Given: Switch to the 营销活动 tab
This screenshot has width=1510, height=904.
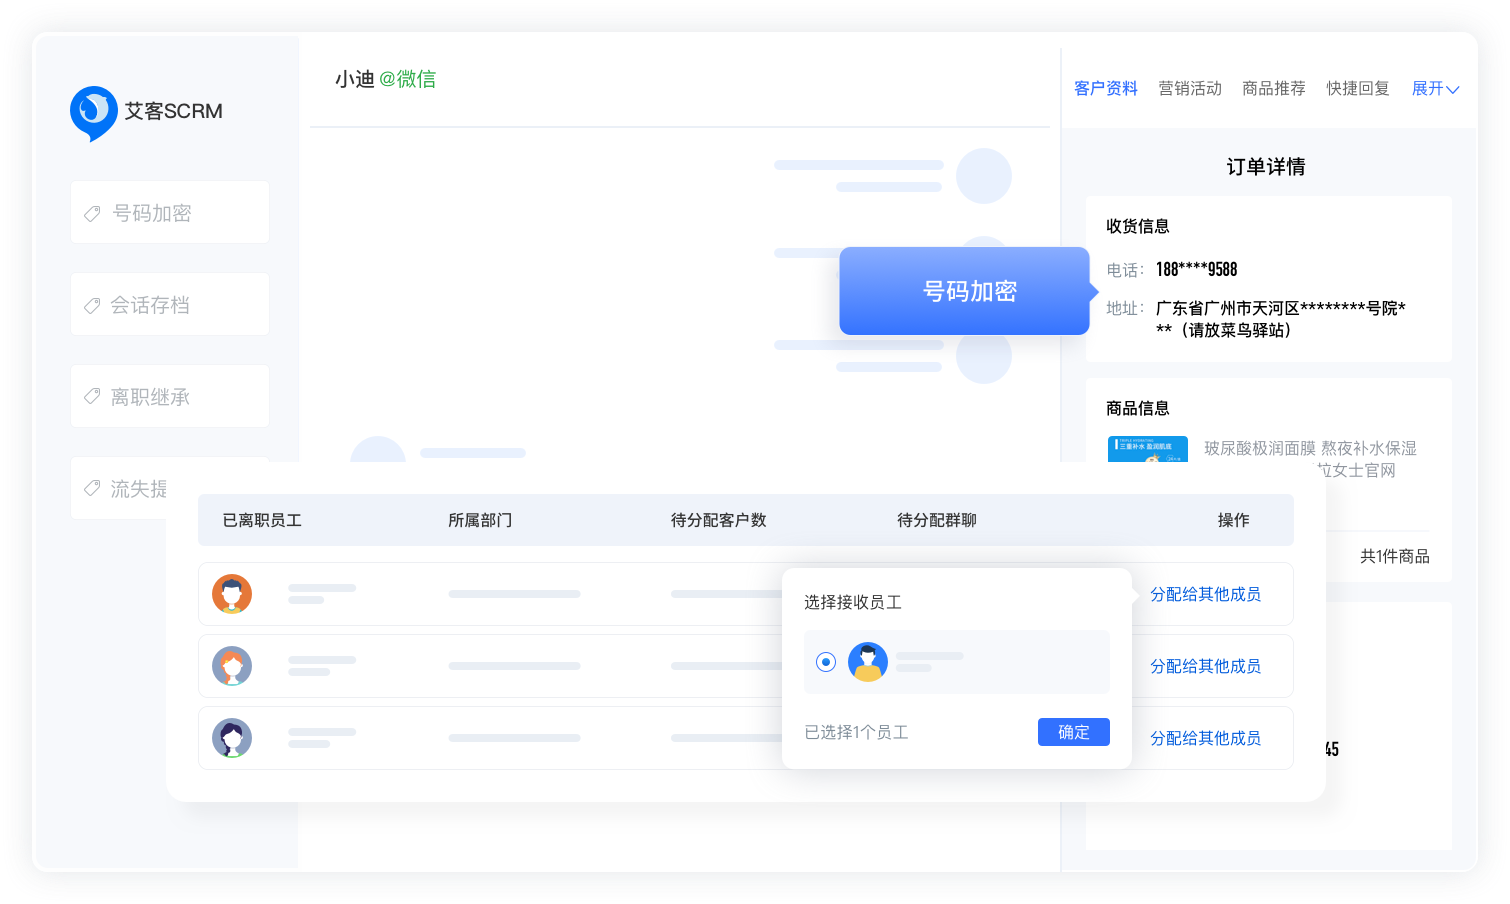Looking at the screenshot, I should [x=1189, y=89].
